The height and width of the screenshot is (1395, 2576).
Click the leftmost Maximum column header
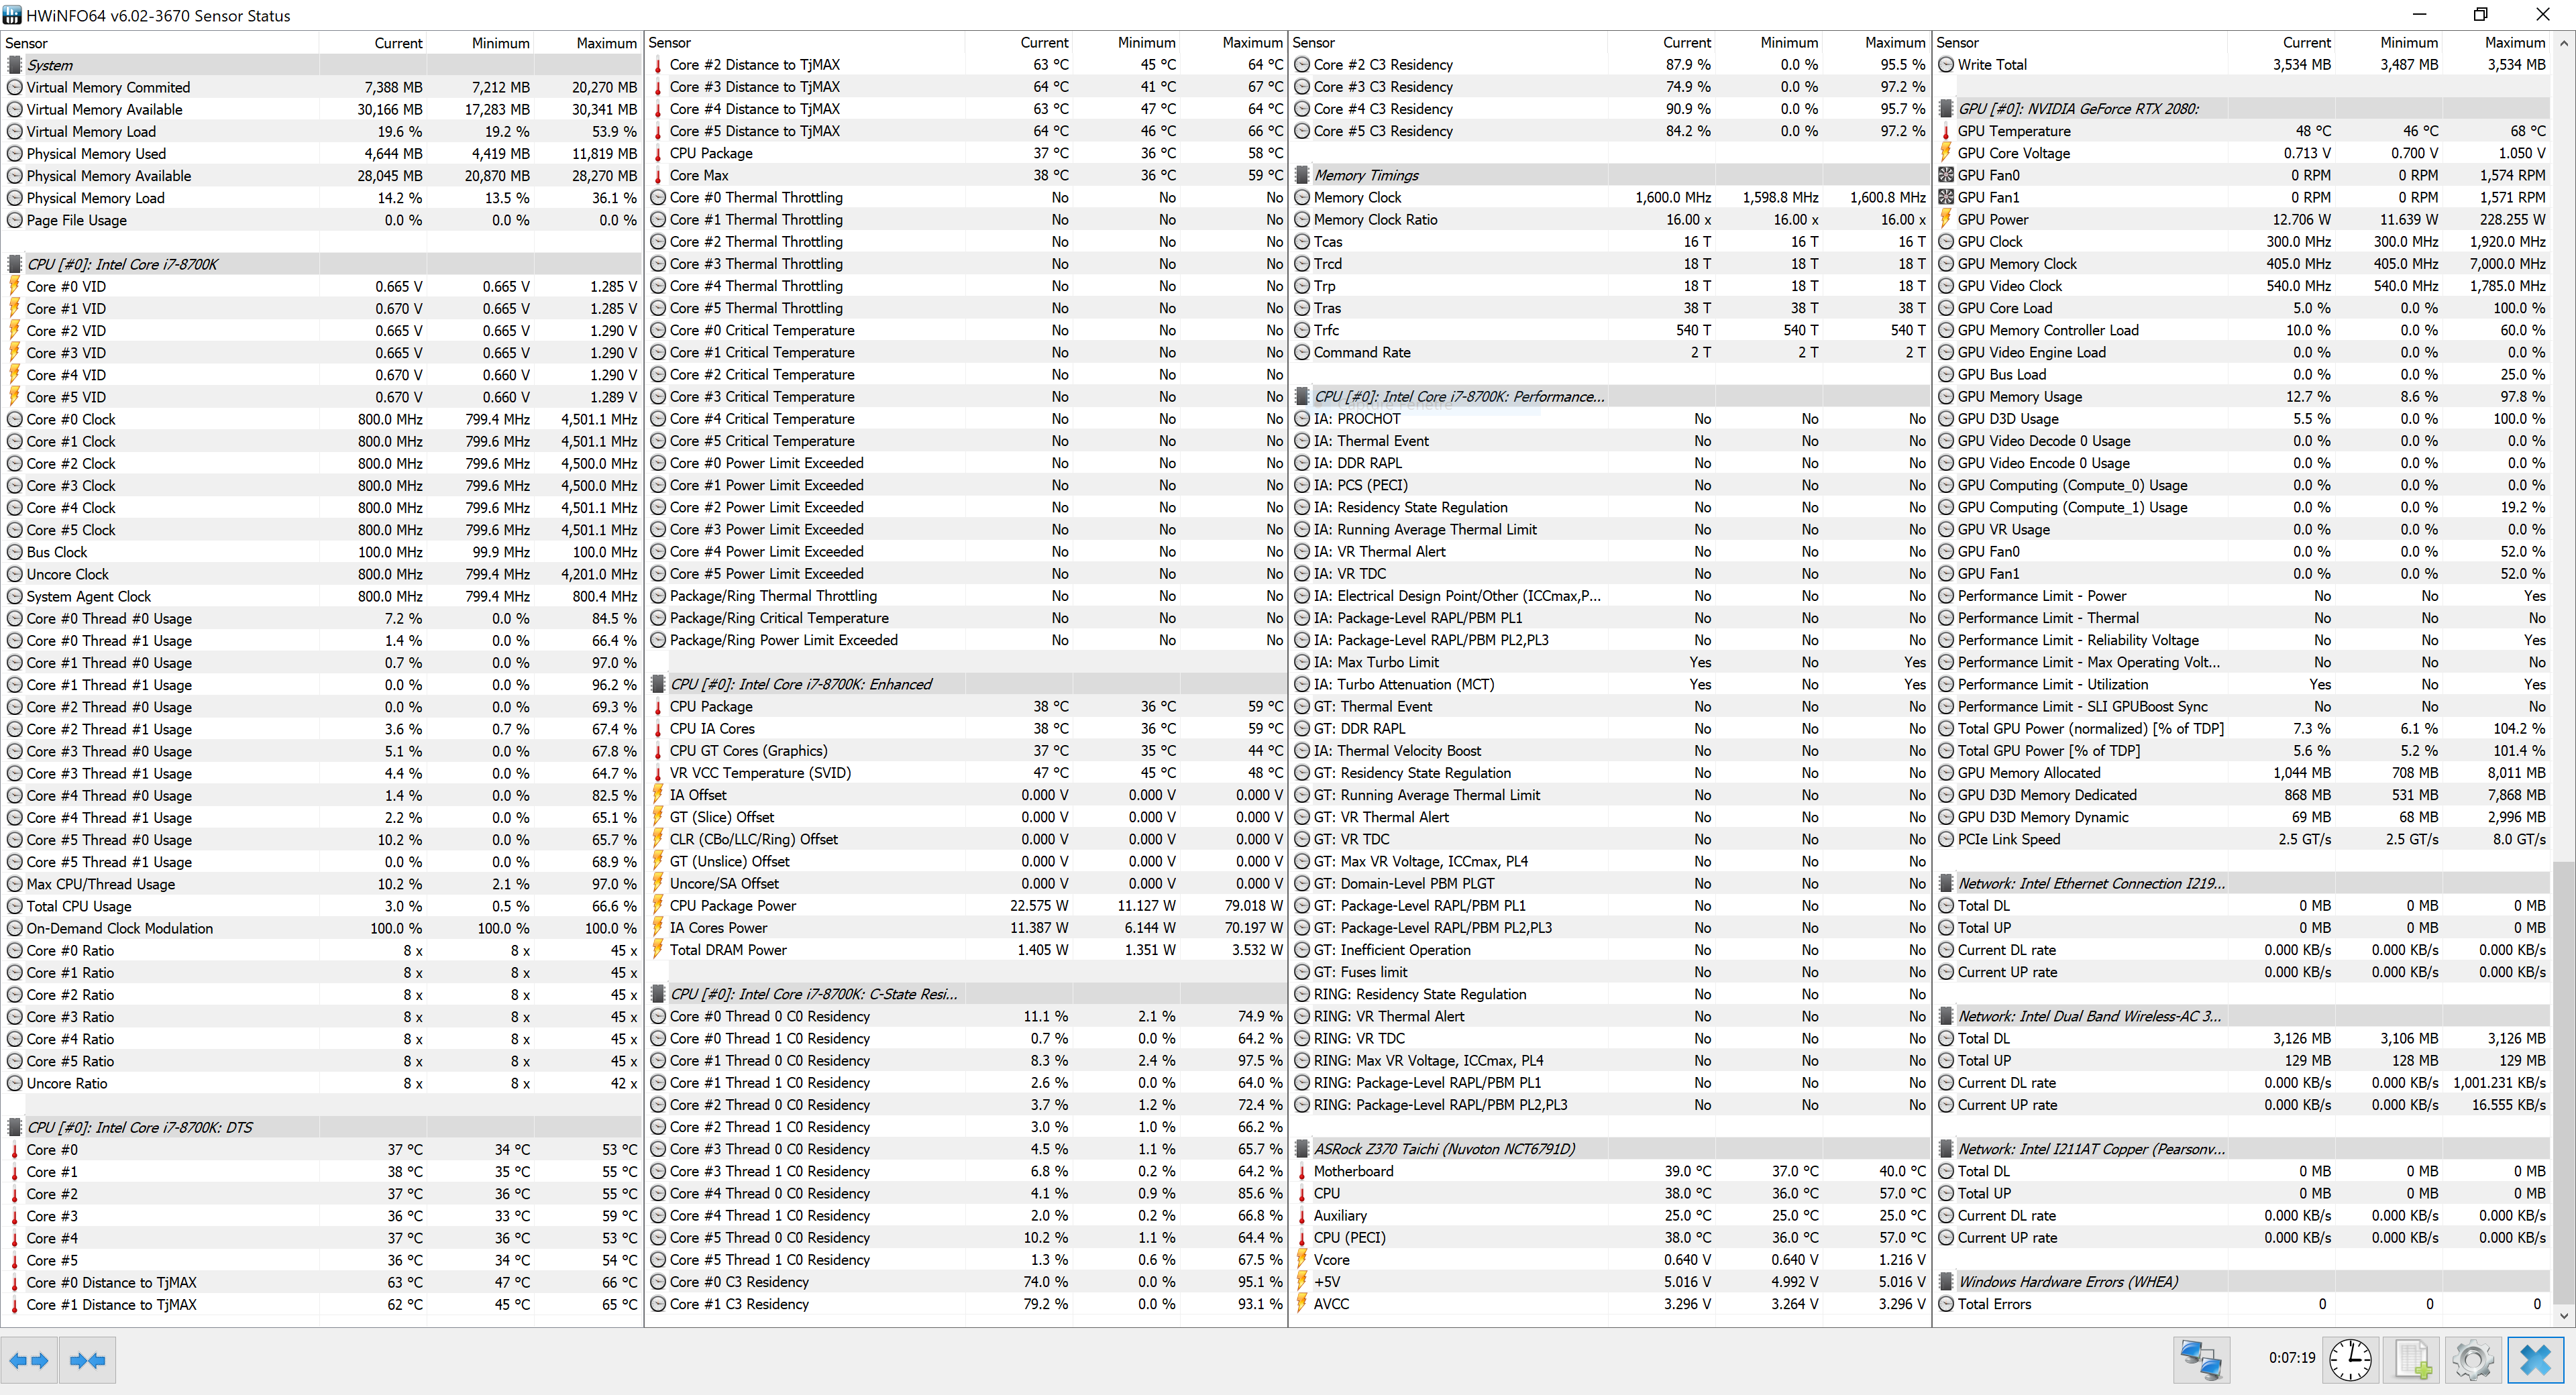point(606,43)
